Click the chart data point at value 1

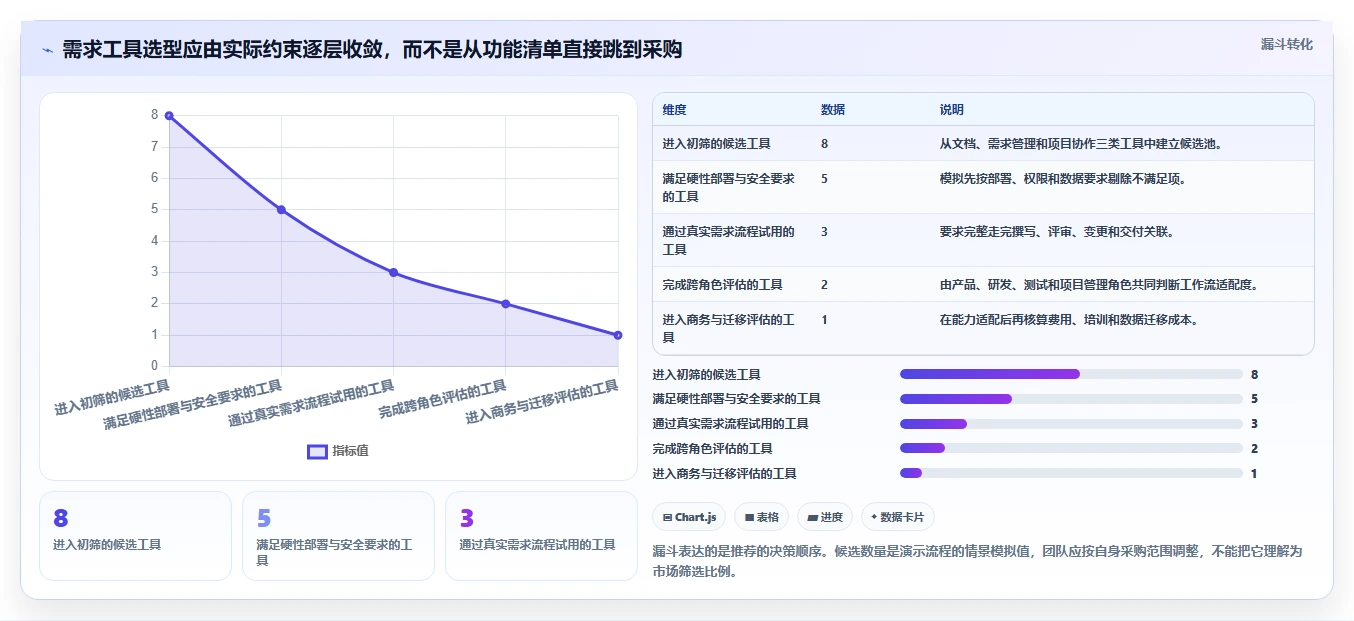tap(617, 335)
